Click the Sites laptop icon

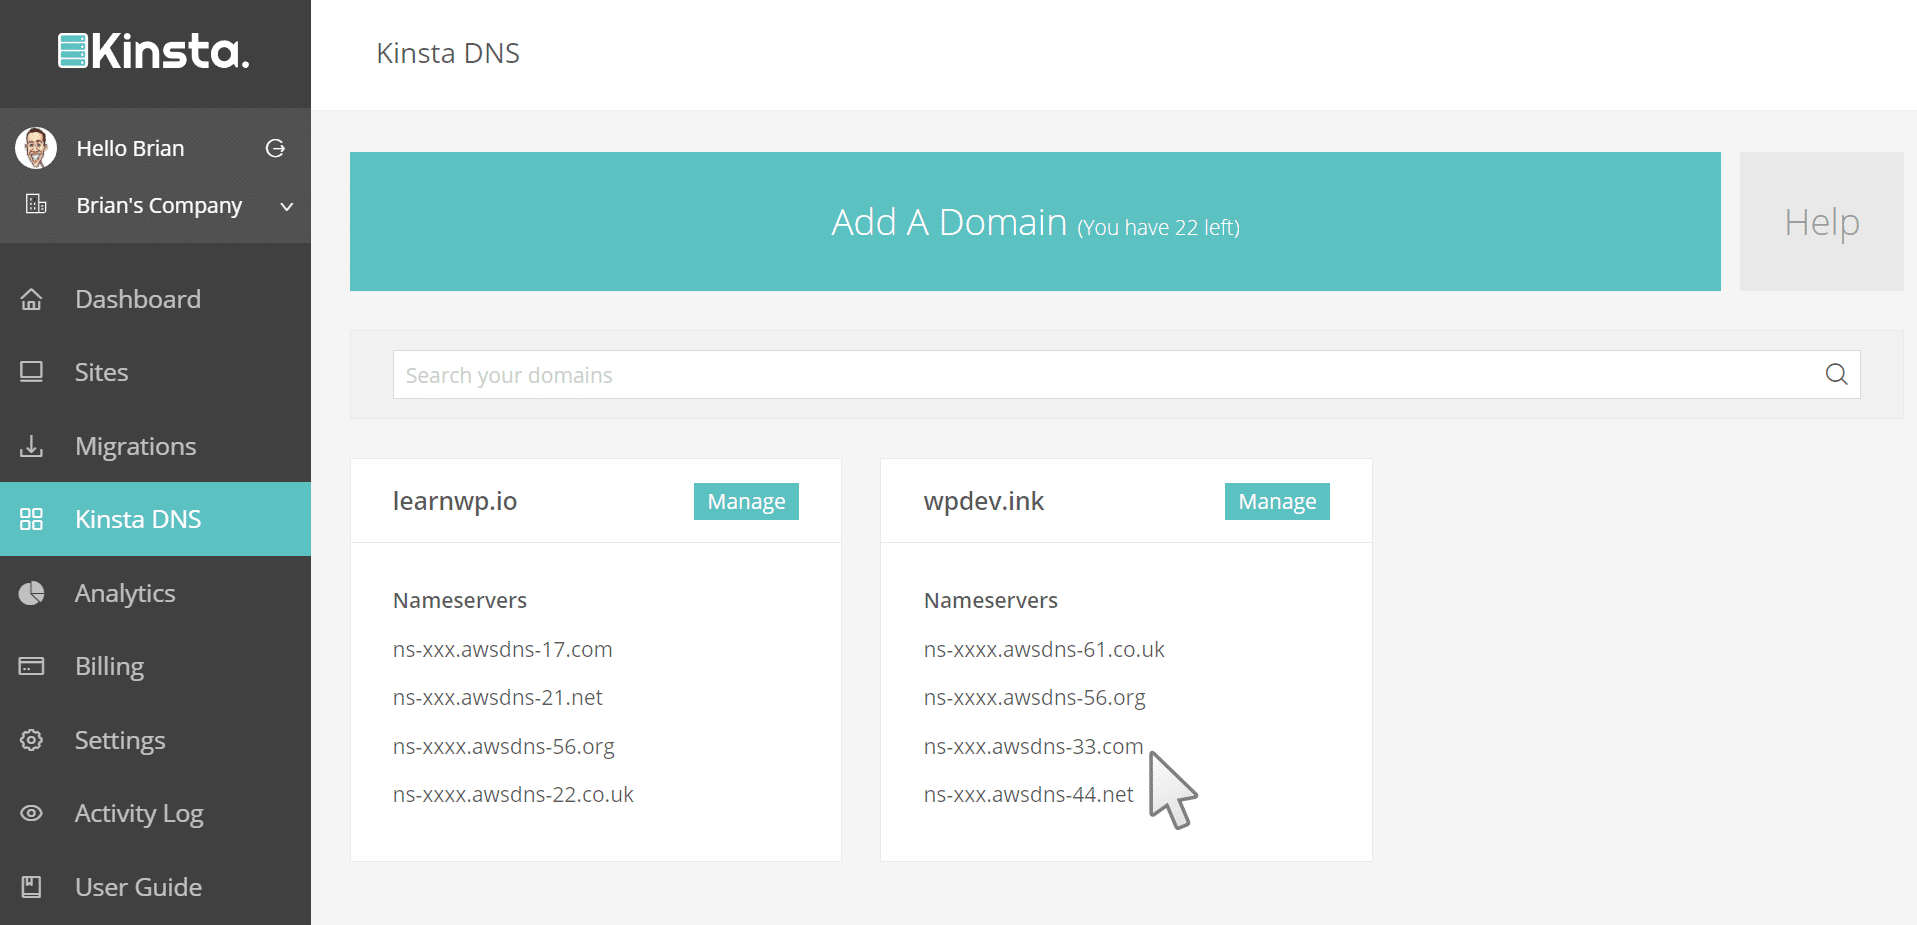coord(32,372)
